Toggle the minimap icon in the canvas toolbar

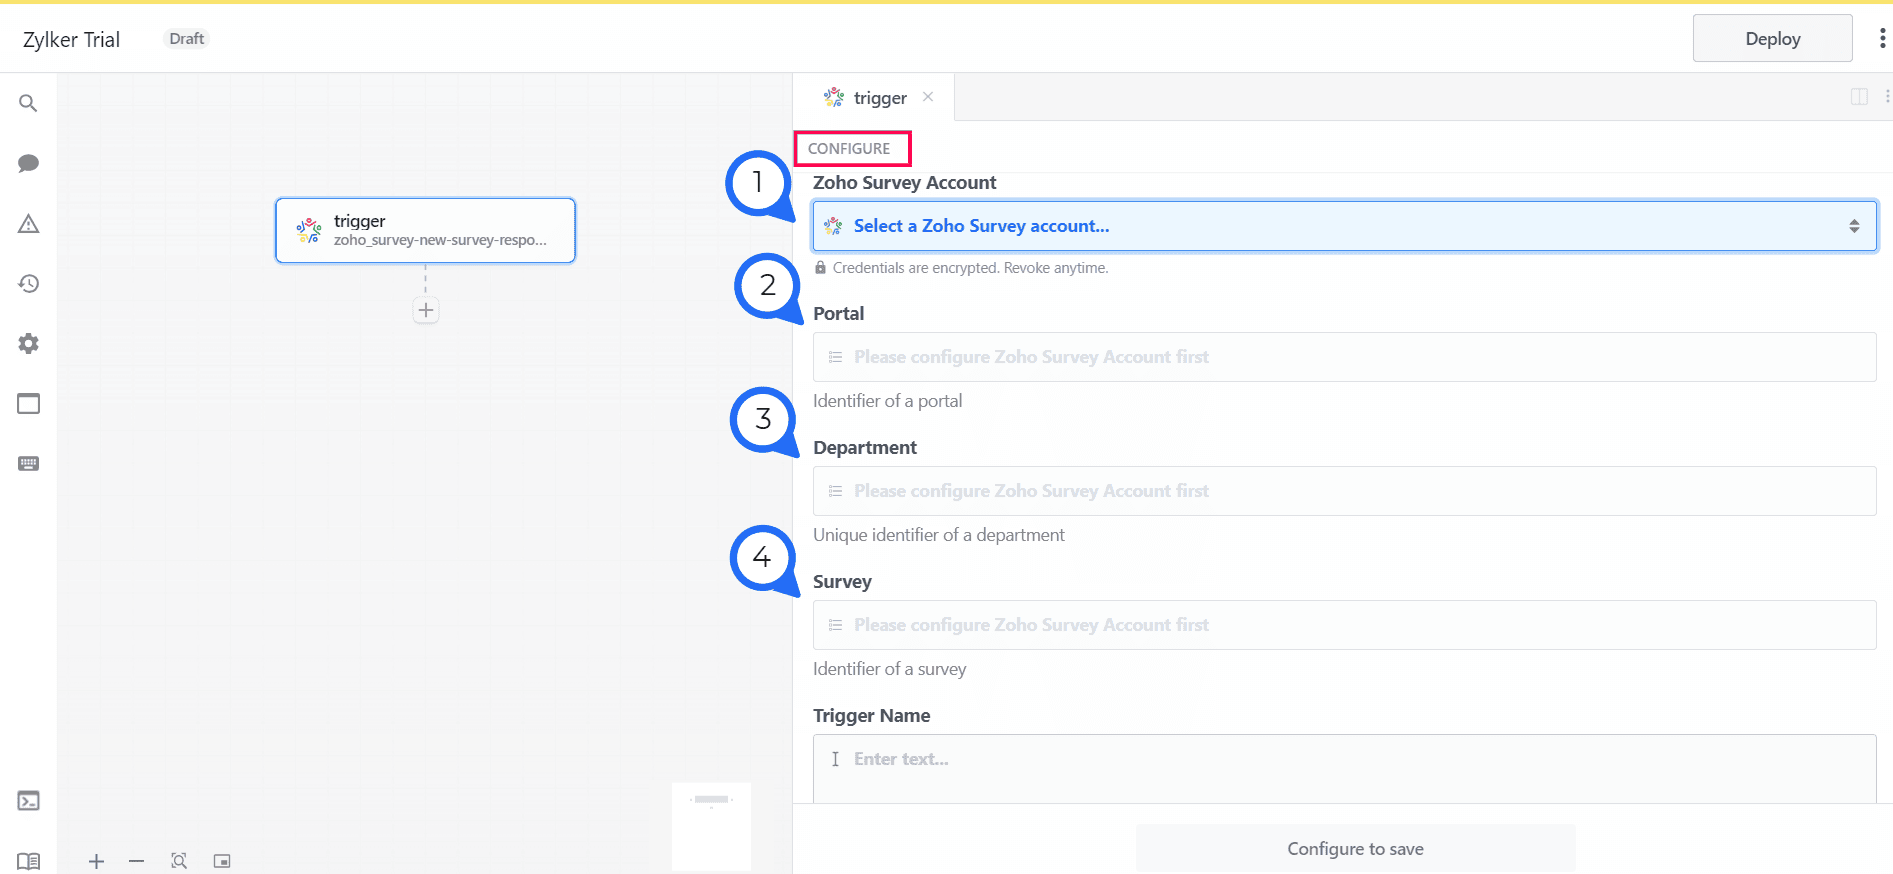click(222, 861)
